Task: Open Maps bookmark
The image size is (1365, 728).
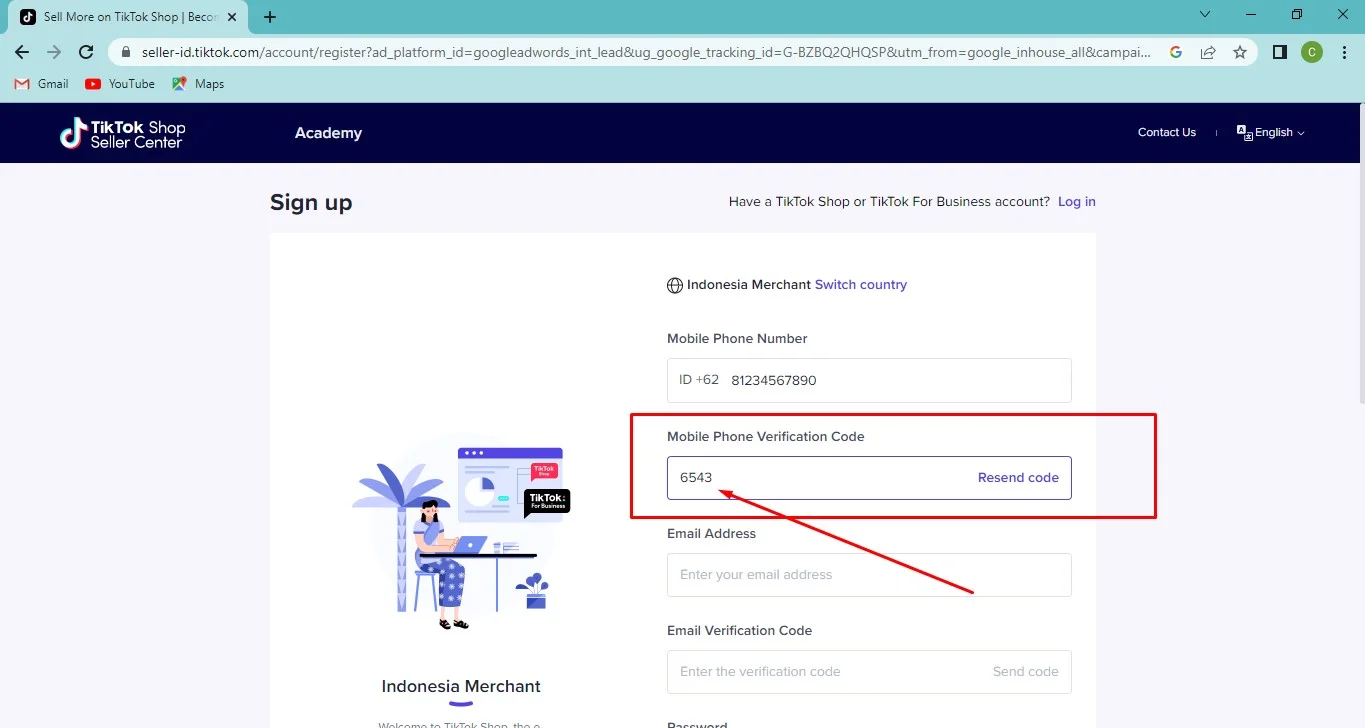Action: coord(198,84)
